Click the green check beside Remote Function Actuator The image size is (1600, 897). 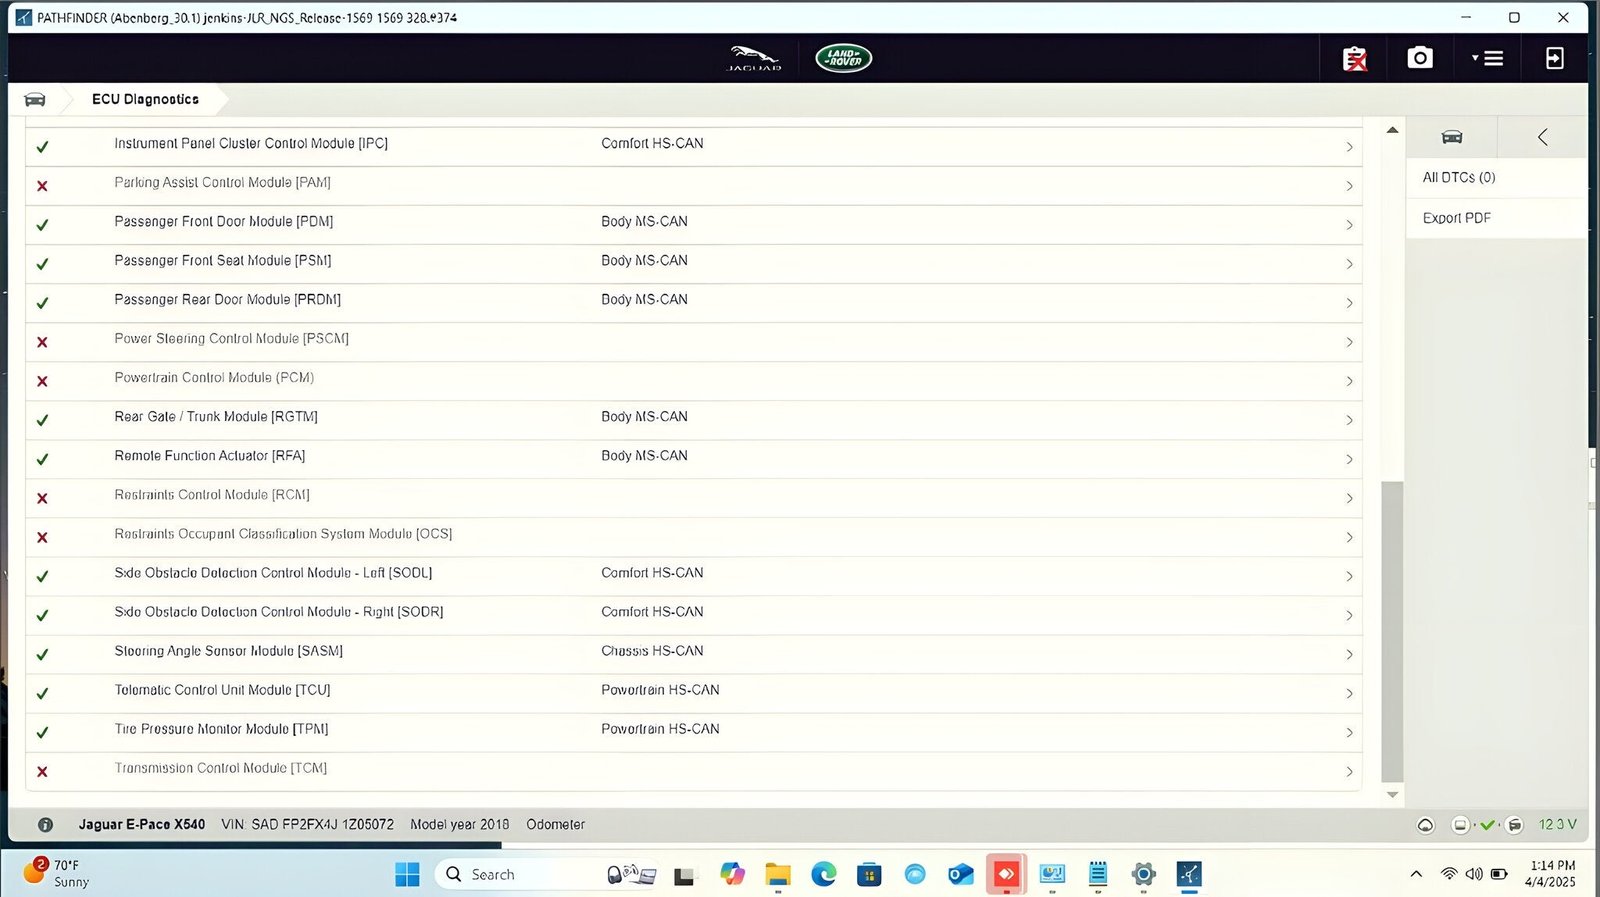tap(42, 459)
